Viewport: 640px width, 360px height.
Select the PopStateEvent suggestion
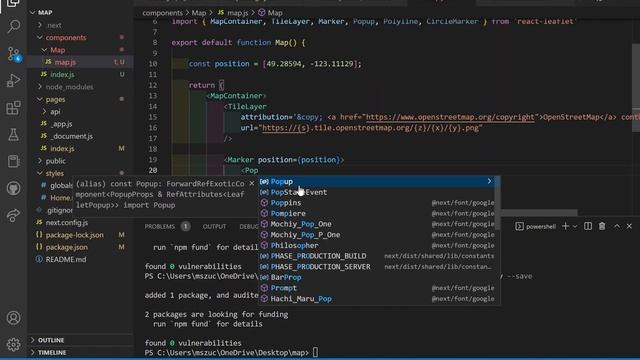tap(377, 192)
